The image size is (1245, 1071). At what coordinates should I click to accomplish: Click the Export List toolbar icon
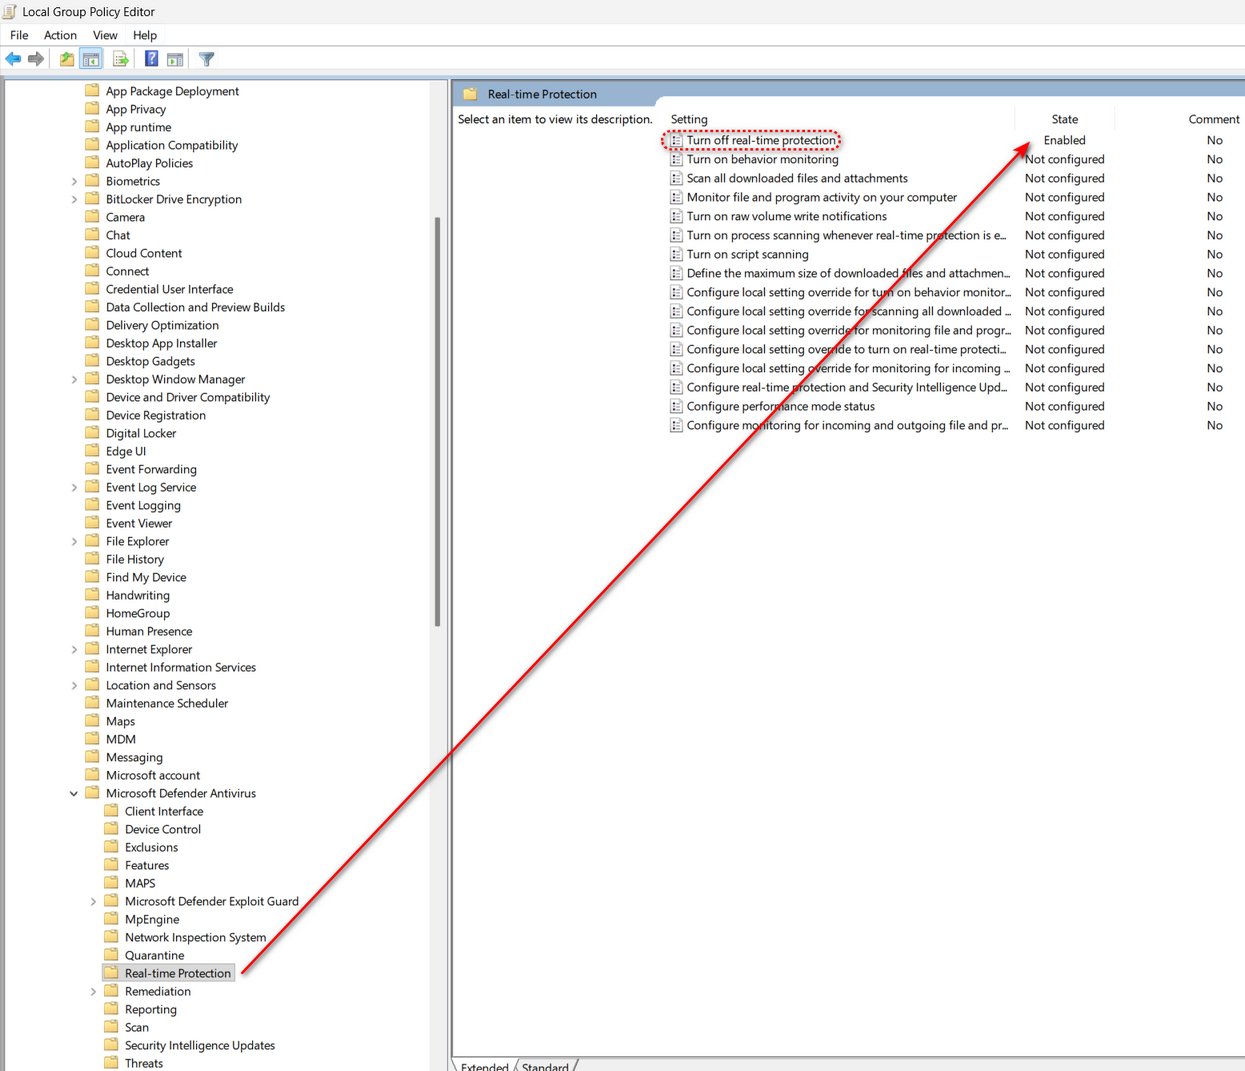[x=121, y=59]
